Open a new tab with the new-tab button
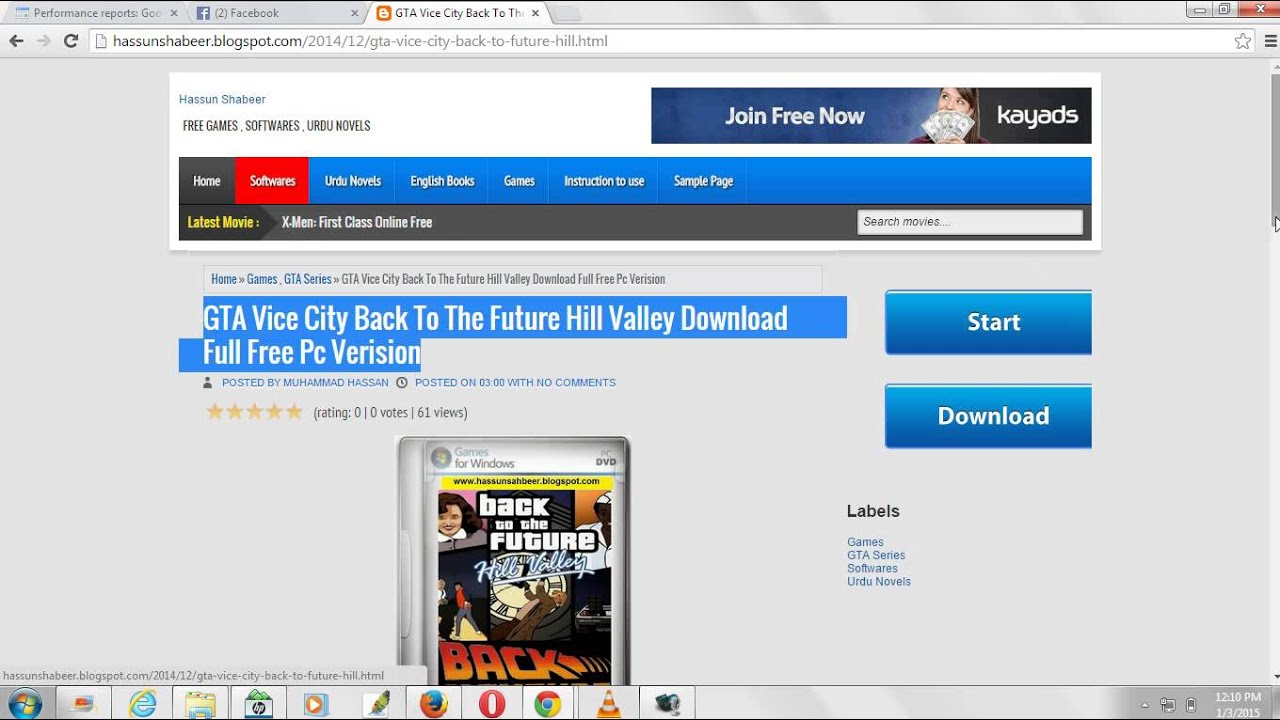Screen dimensions: 1280x720 565,13
